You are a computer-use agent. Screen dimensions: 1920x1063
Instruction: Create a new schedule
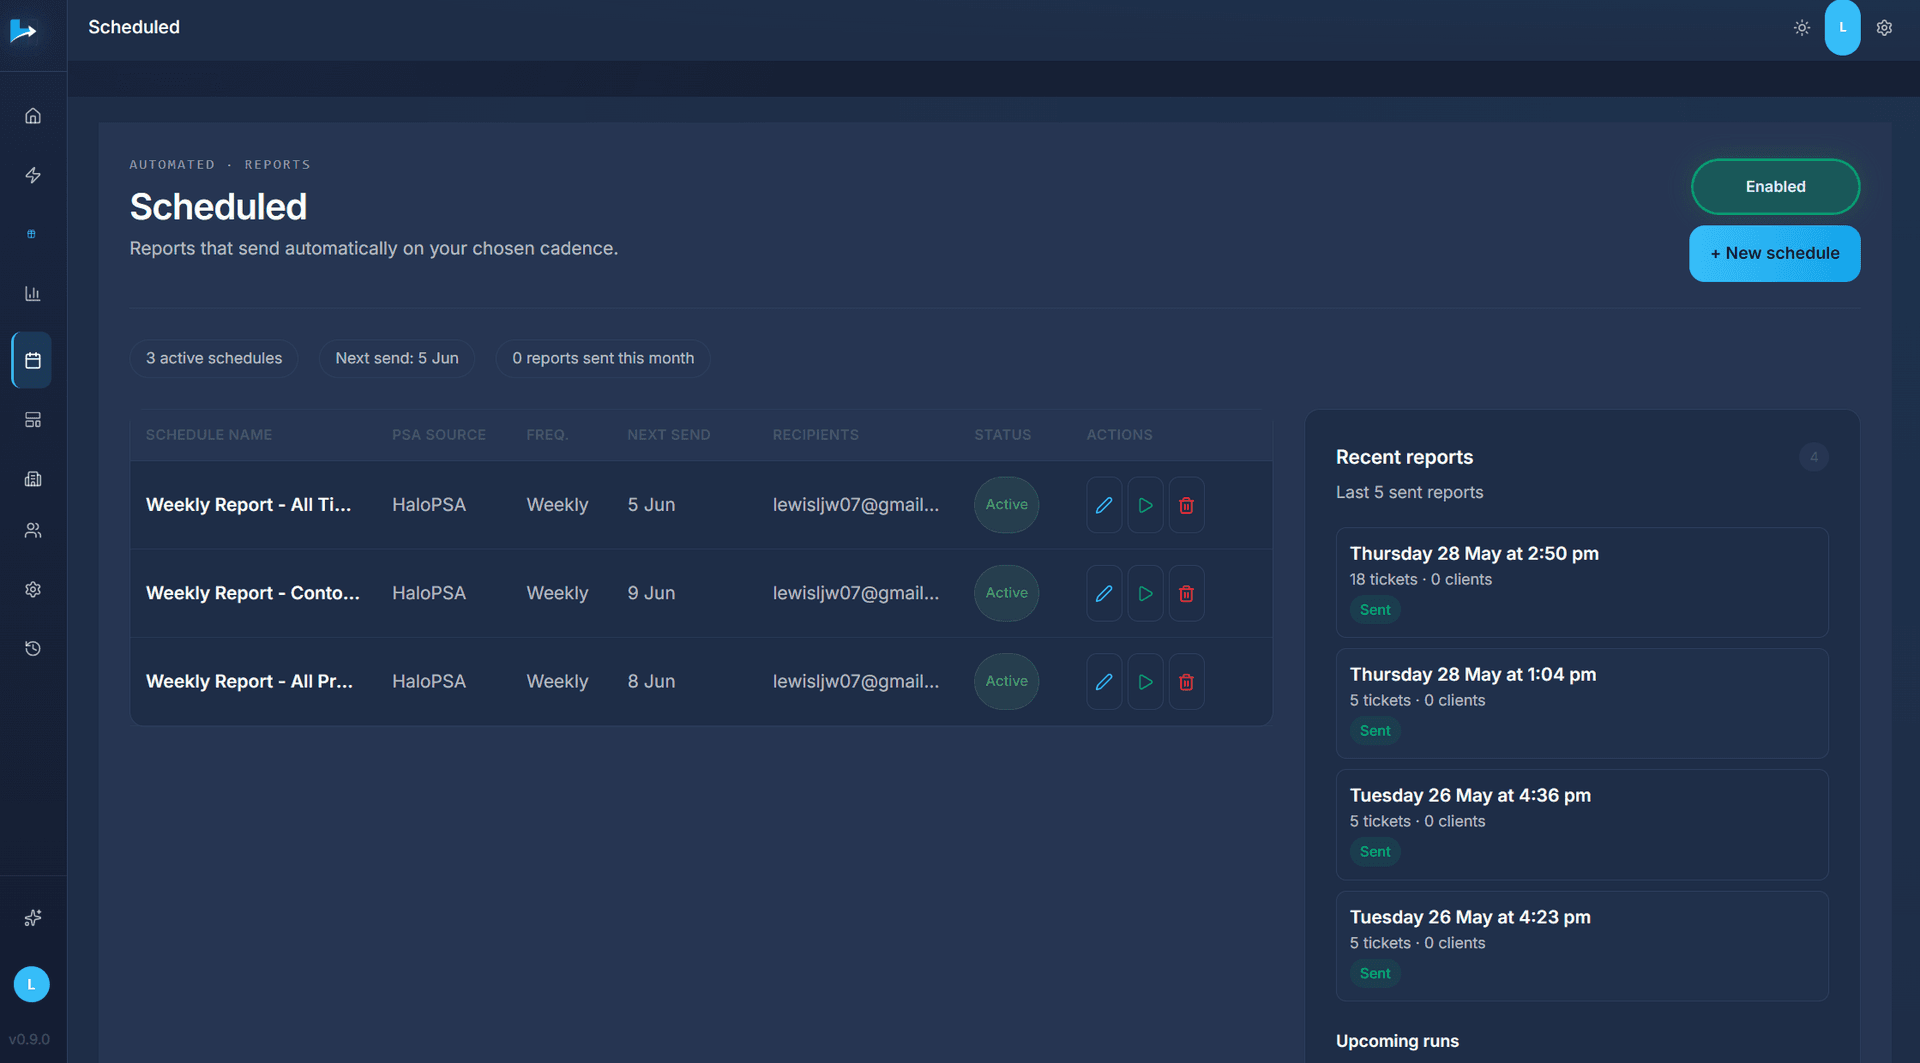click(1774, 253)
